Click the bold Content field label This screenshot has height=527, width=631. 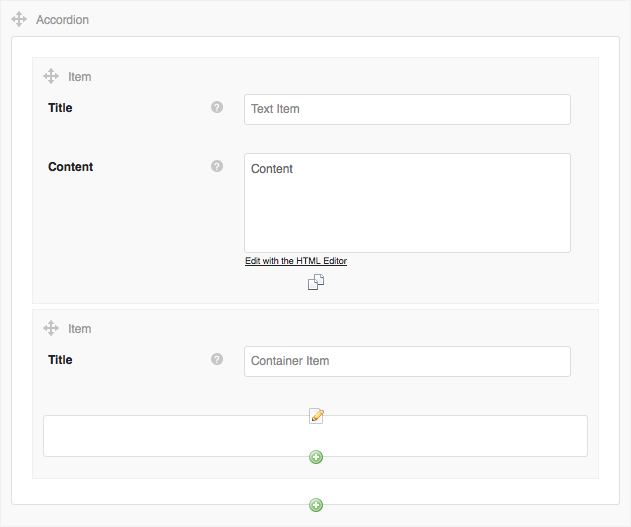[x=70, y=167]
